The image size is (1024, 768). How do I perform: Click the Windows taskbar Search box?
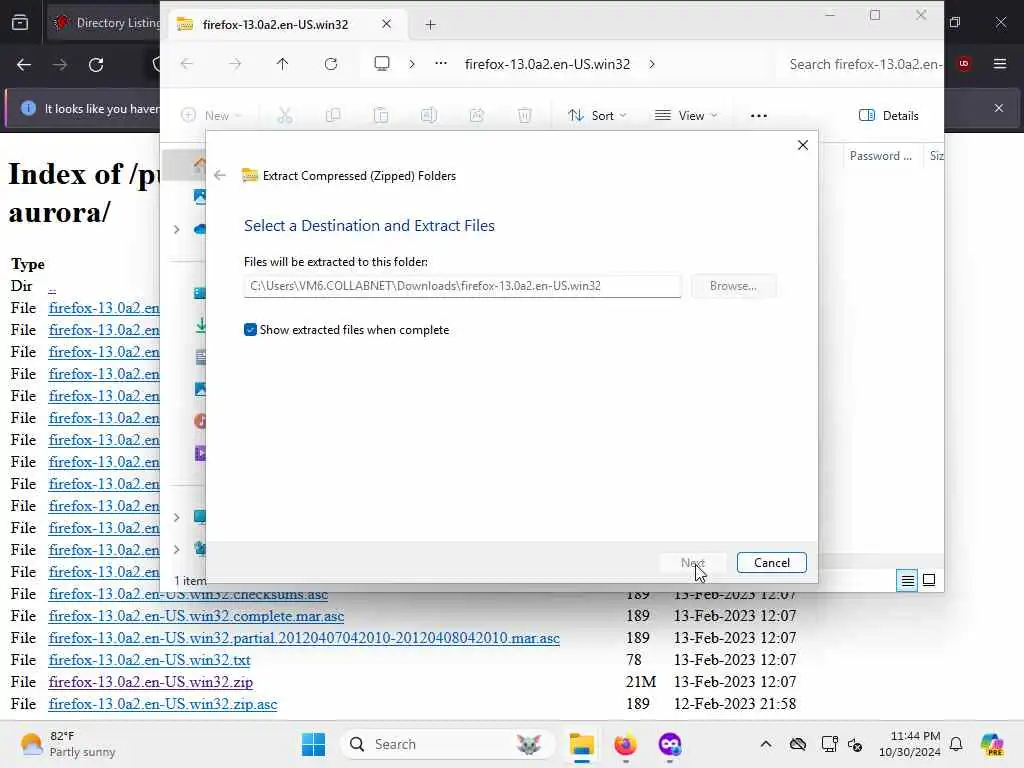point(447,744)
